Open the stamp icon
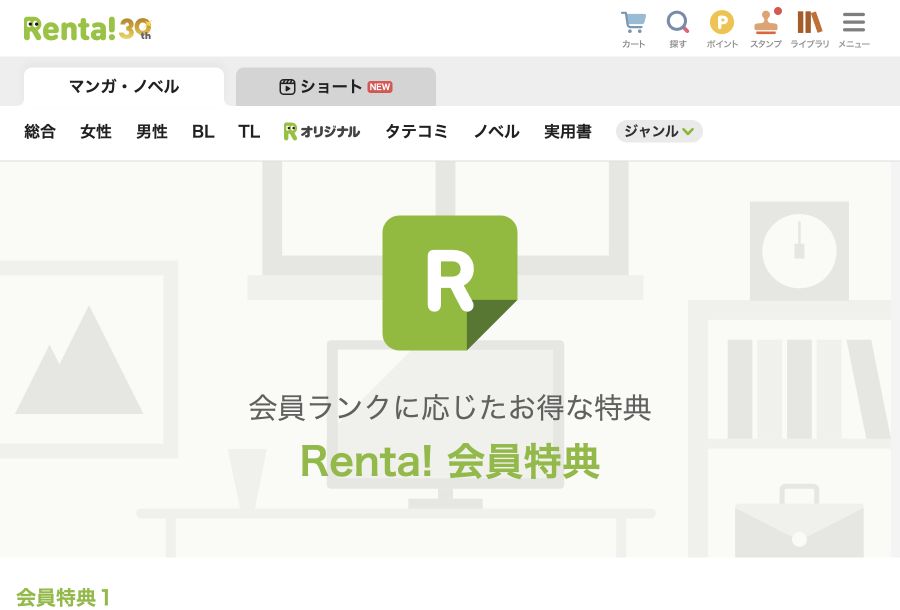900x610 pixels. pos(766,29)
